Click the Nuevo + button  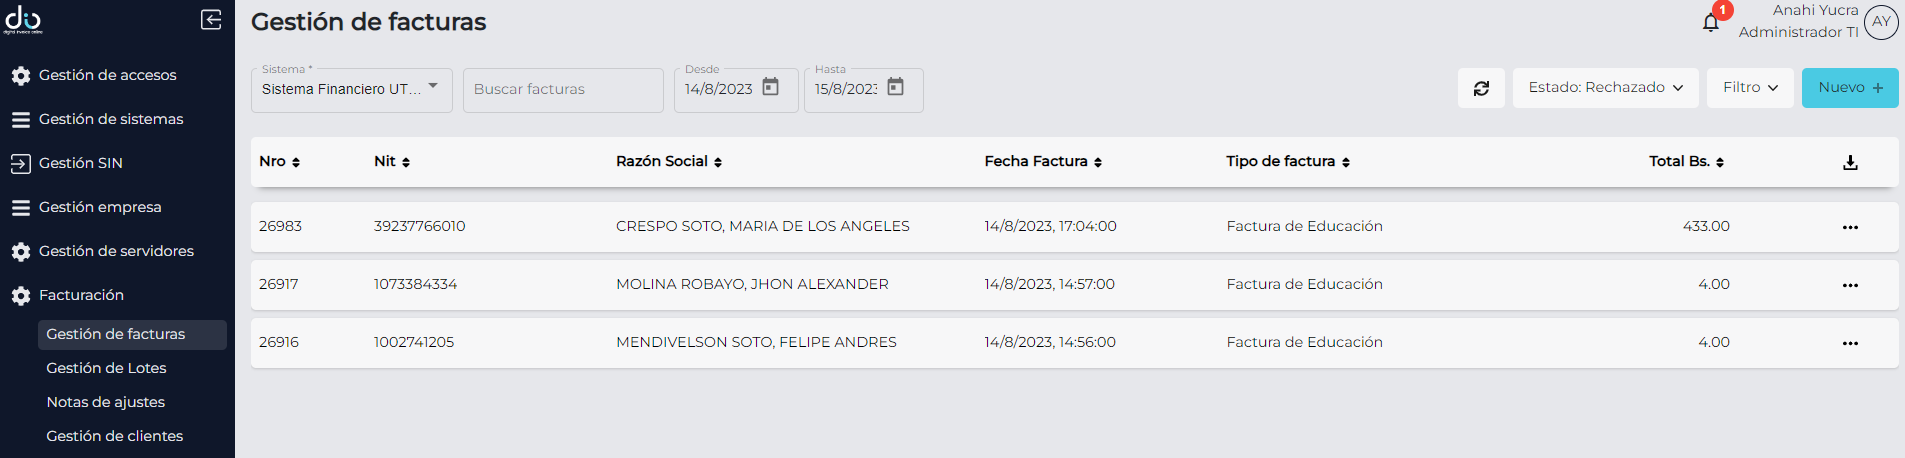1849,88
